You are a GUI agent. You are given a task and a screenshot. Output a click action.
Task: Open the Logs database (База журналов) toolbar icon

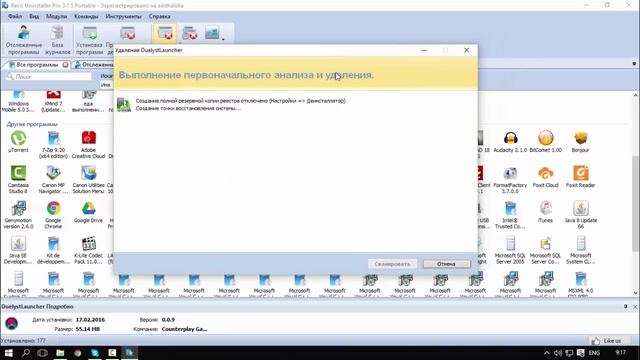[58, 40]
